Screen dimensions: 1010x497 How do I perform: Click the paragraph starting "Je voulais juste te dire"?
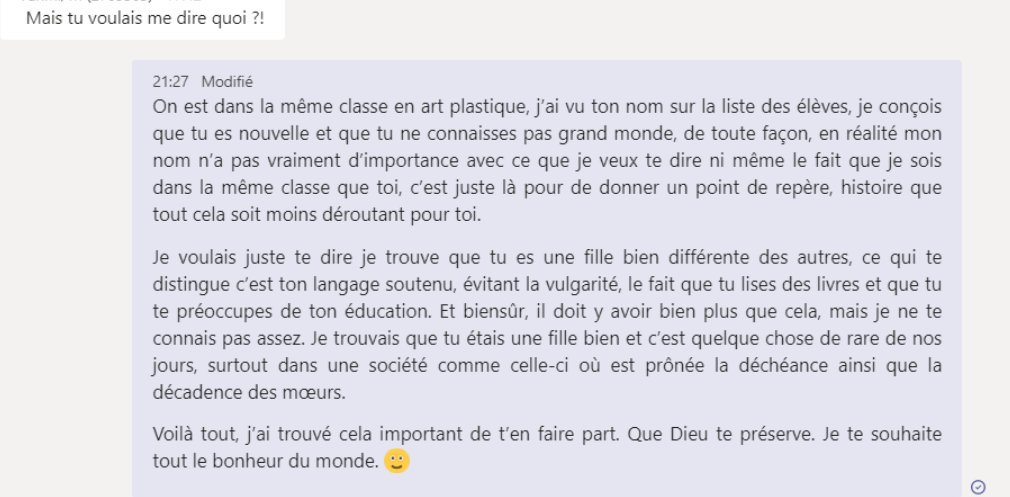tap(547, 325)
